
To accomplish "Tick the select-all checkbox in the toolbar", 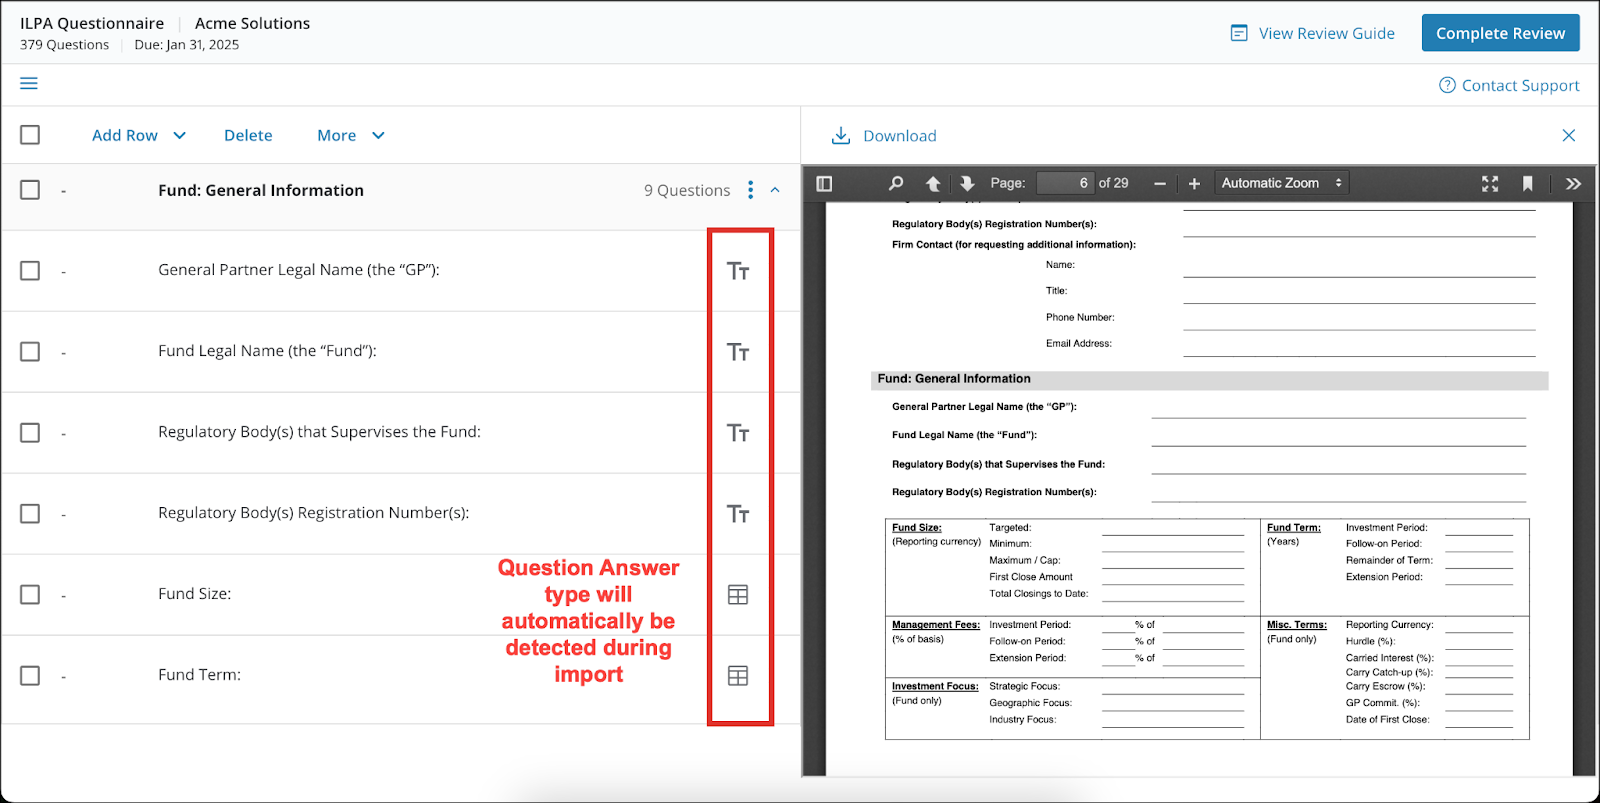I will [x=30, y=135].
